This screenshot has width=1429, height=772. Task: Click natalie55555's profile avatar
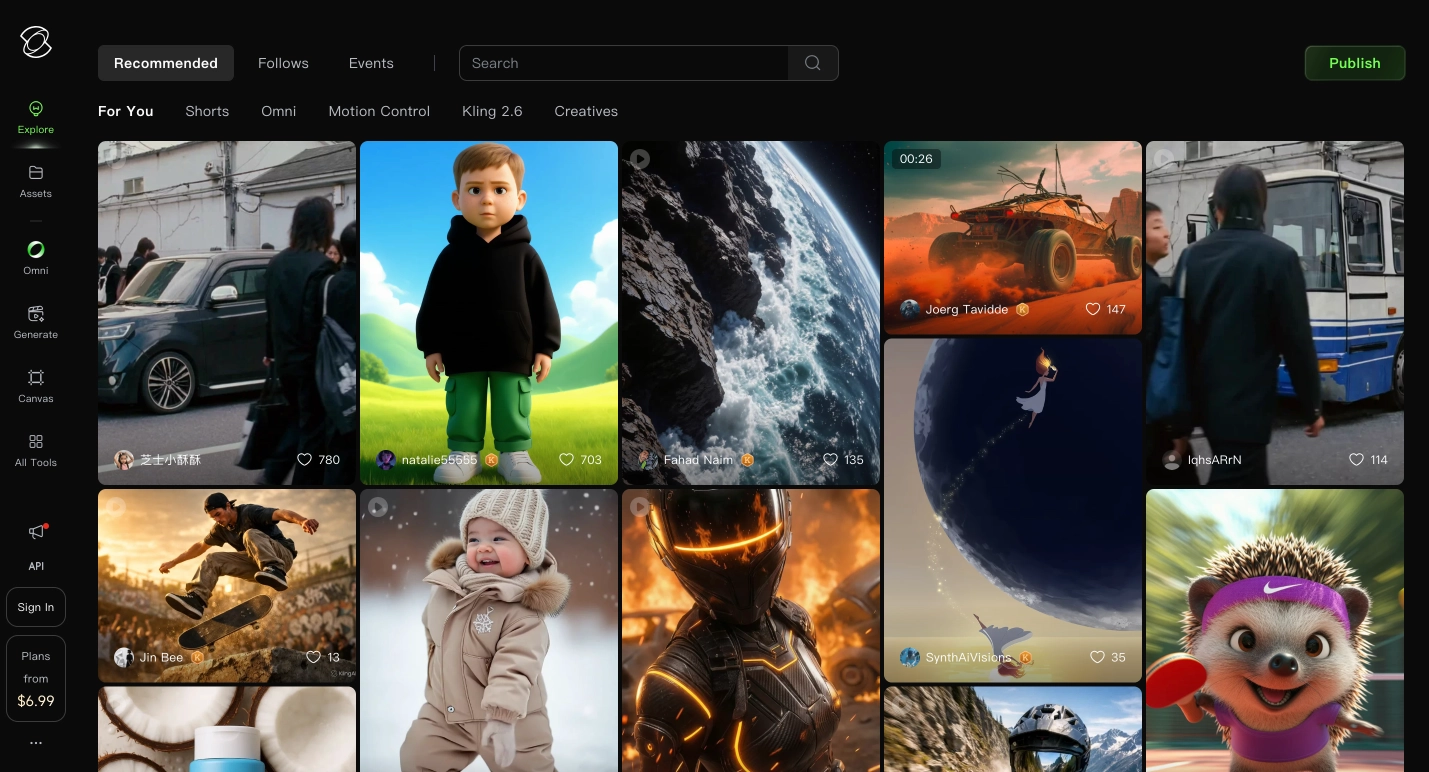pyautogui.click(x=386, y=460)
